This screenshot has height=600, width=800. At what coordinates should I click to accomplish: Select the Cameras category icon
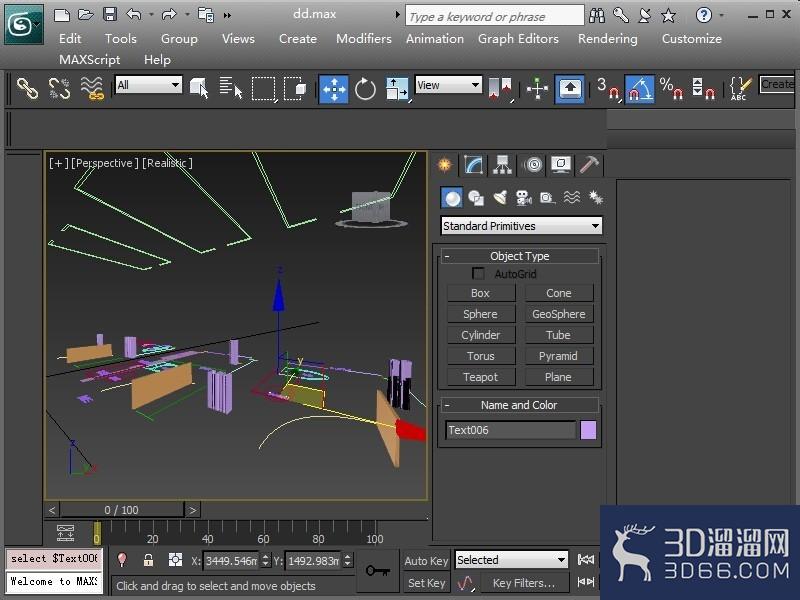[x=524, y=197]
